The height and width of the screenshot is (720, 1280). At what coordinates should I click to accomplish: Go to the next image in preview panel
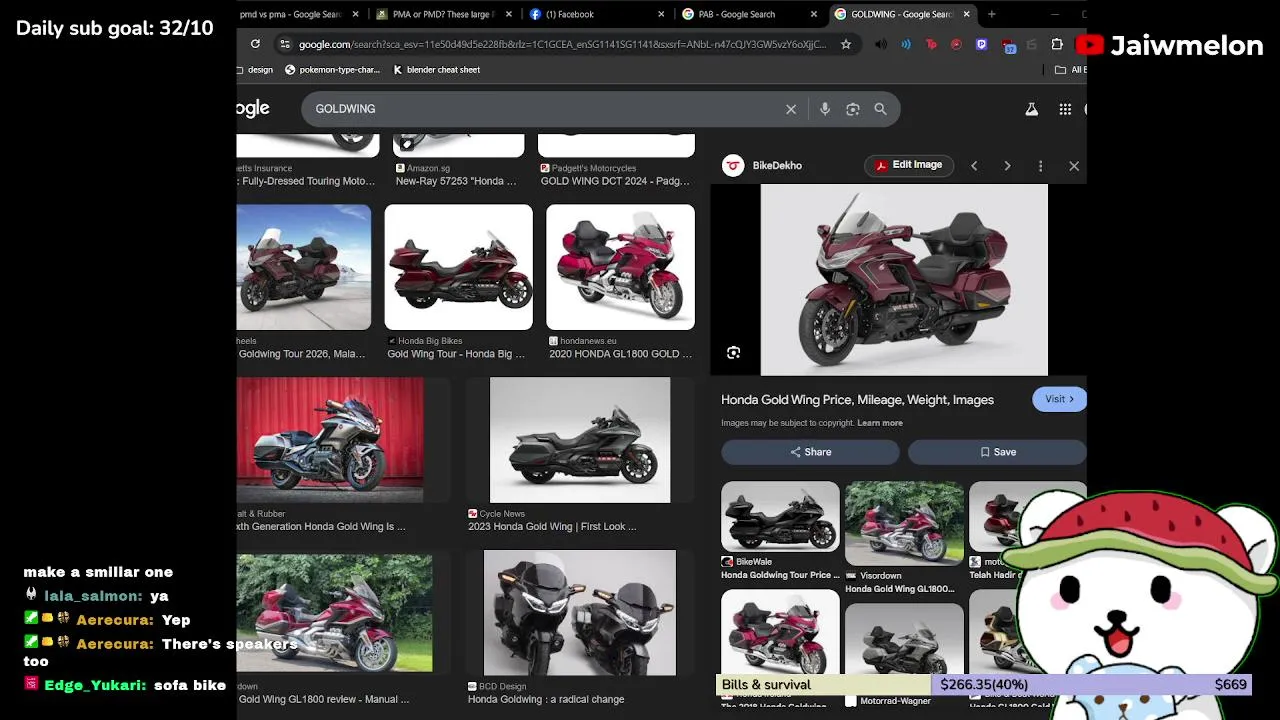pyautogui.click(x=1007, y=166)
